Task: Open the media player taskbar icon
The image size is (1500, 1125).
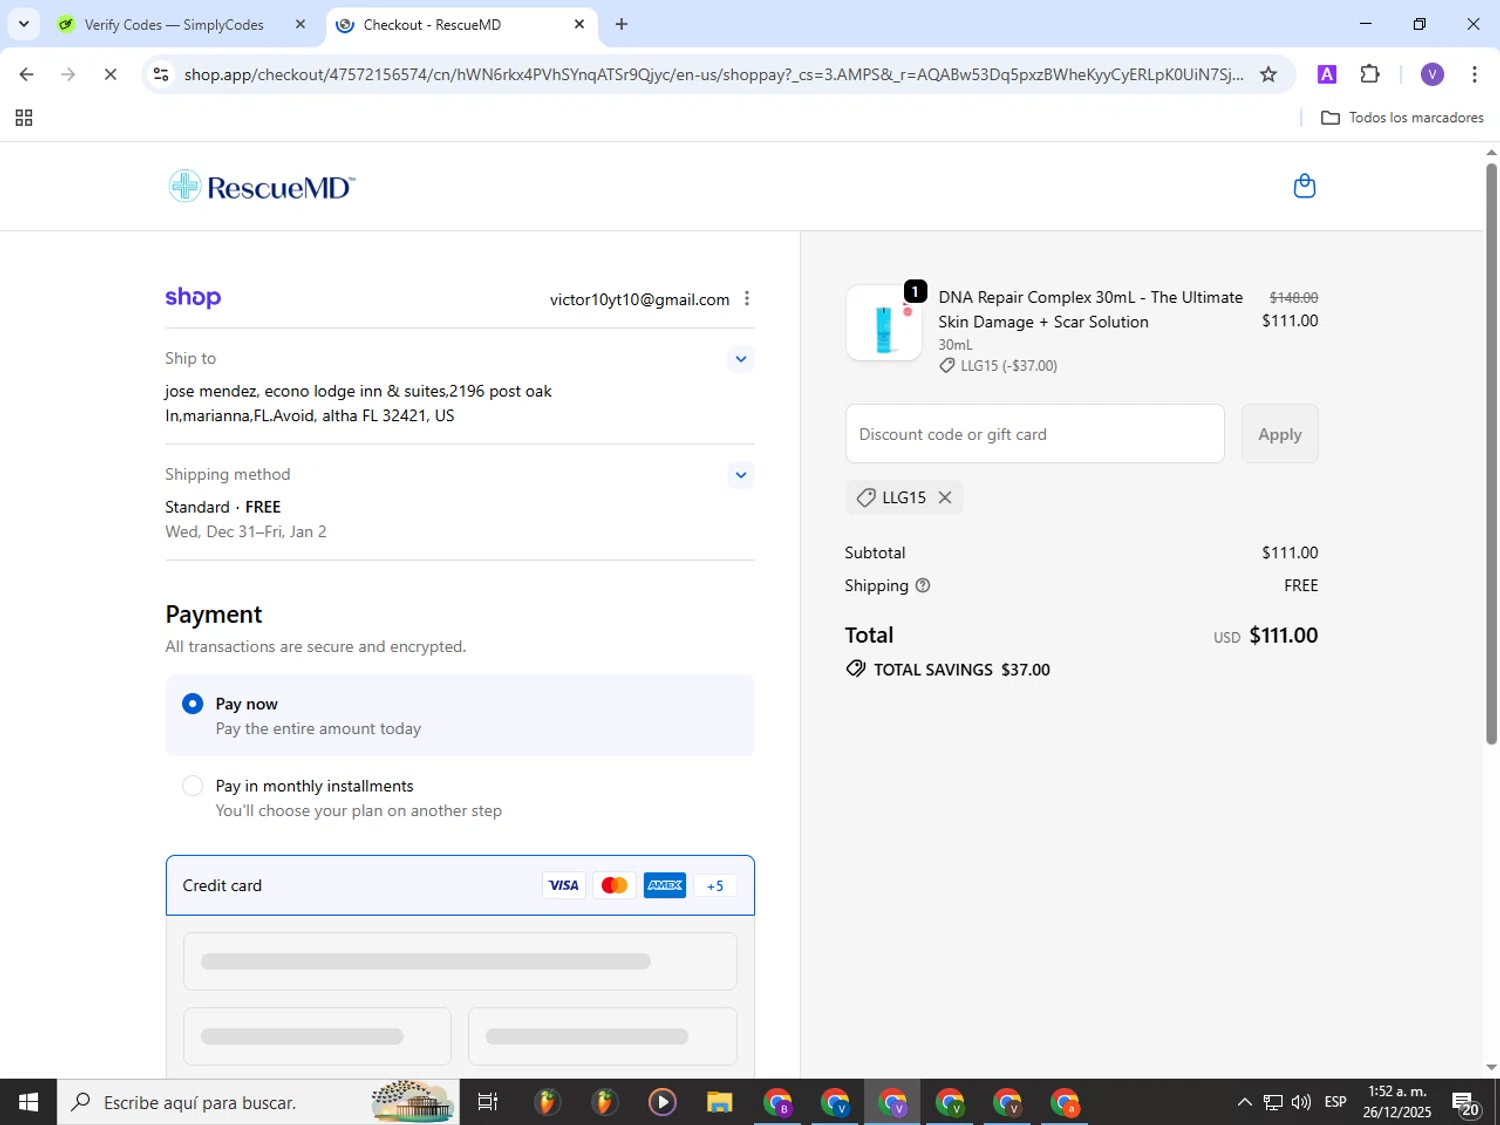Action: tap(662, 1102)
